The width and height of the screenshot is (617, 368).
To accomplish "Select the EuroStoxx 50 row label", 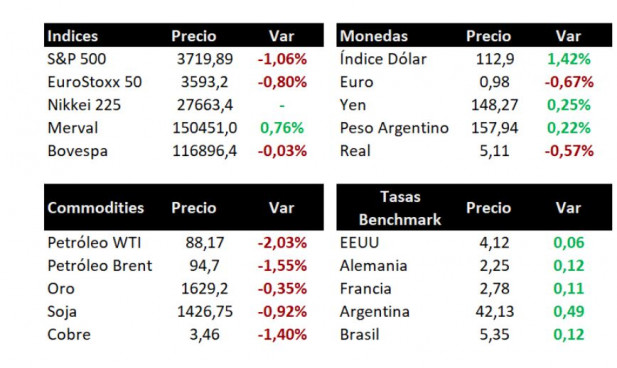I will pyautogui.click(x=94, y=82).
